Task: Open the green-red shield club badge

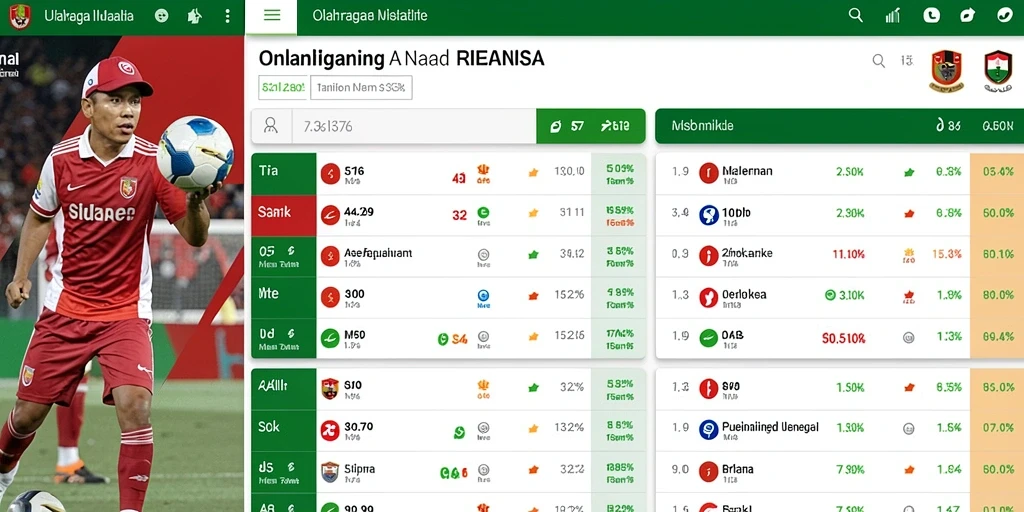Action: click(998, 70)
